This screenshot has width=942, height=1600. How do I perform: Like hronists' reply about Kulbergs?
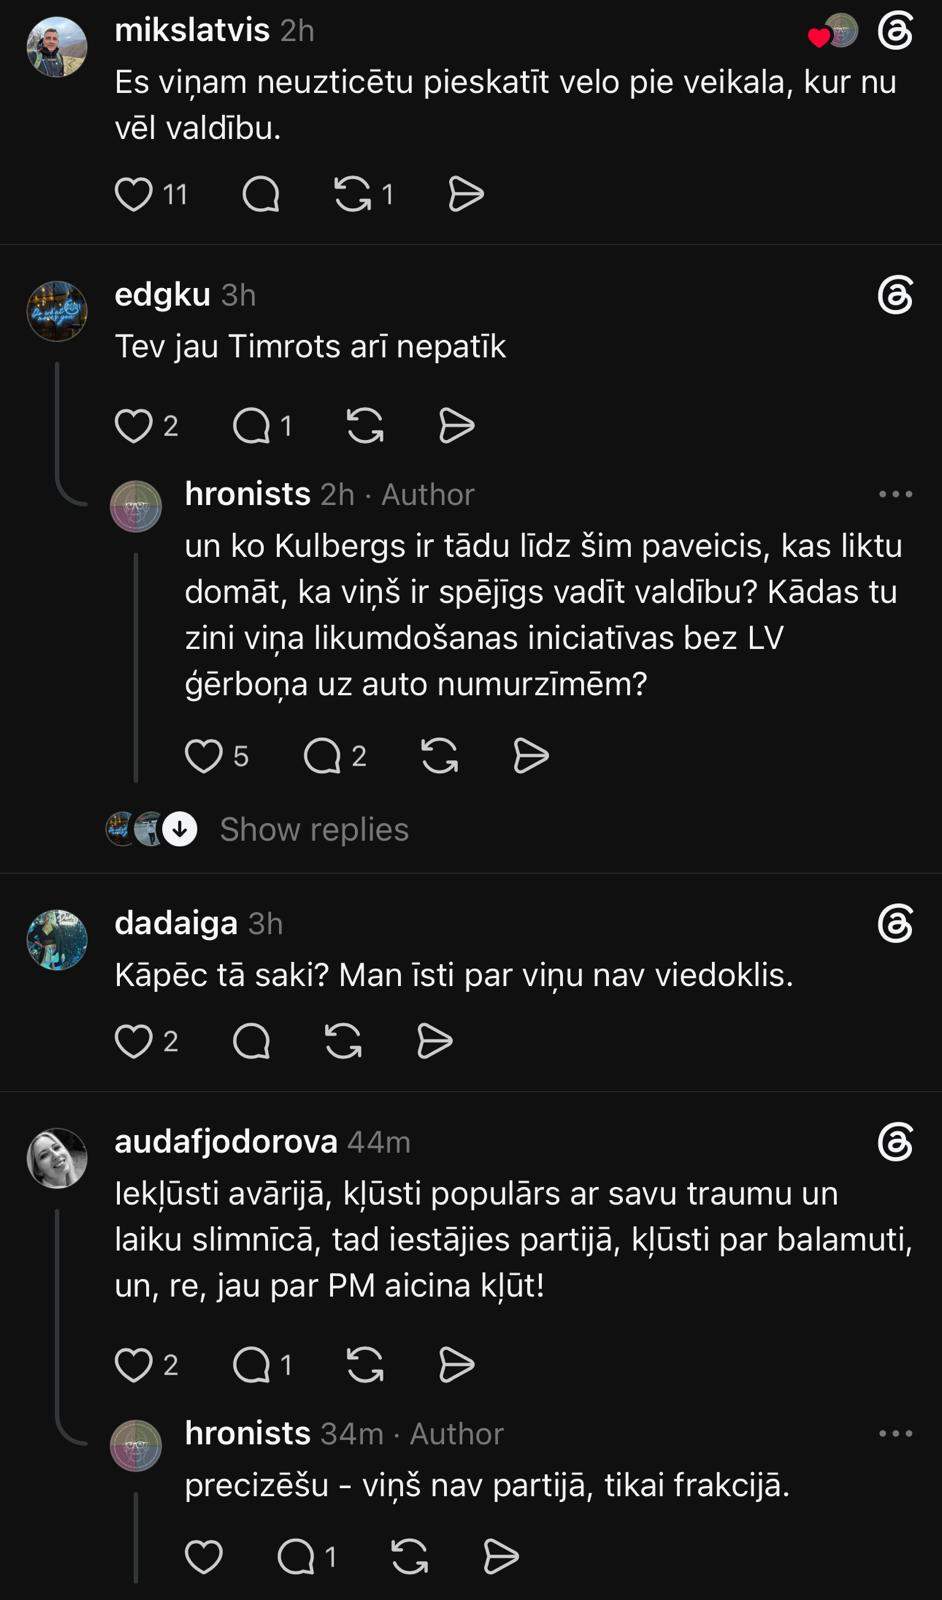[203, 756]
